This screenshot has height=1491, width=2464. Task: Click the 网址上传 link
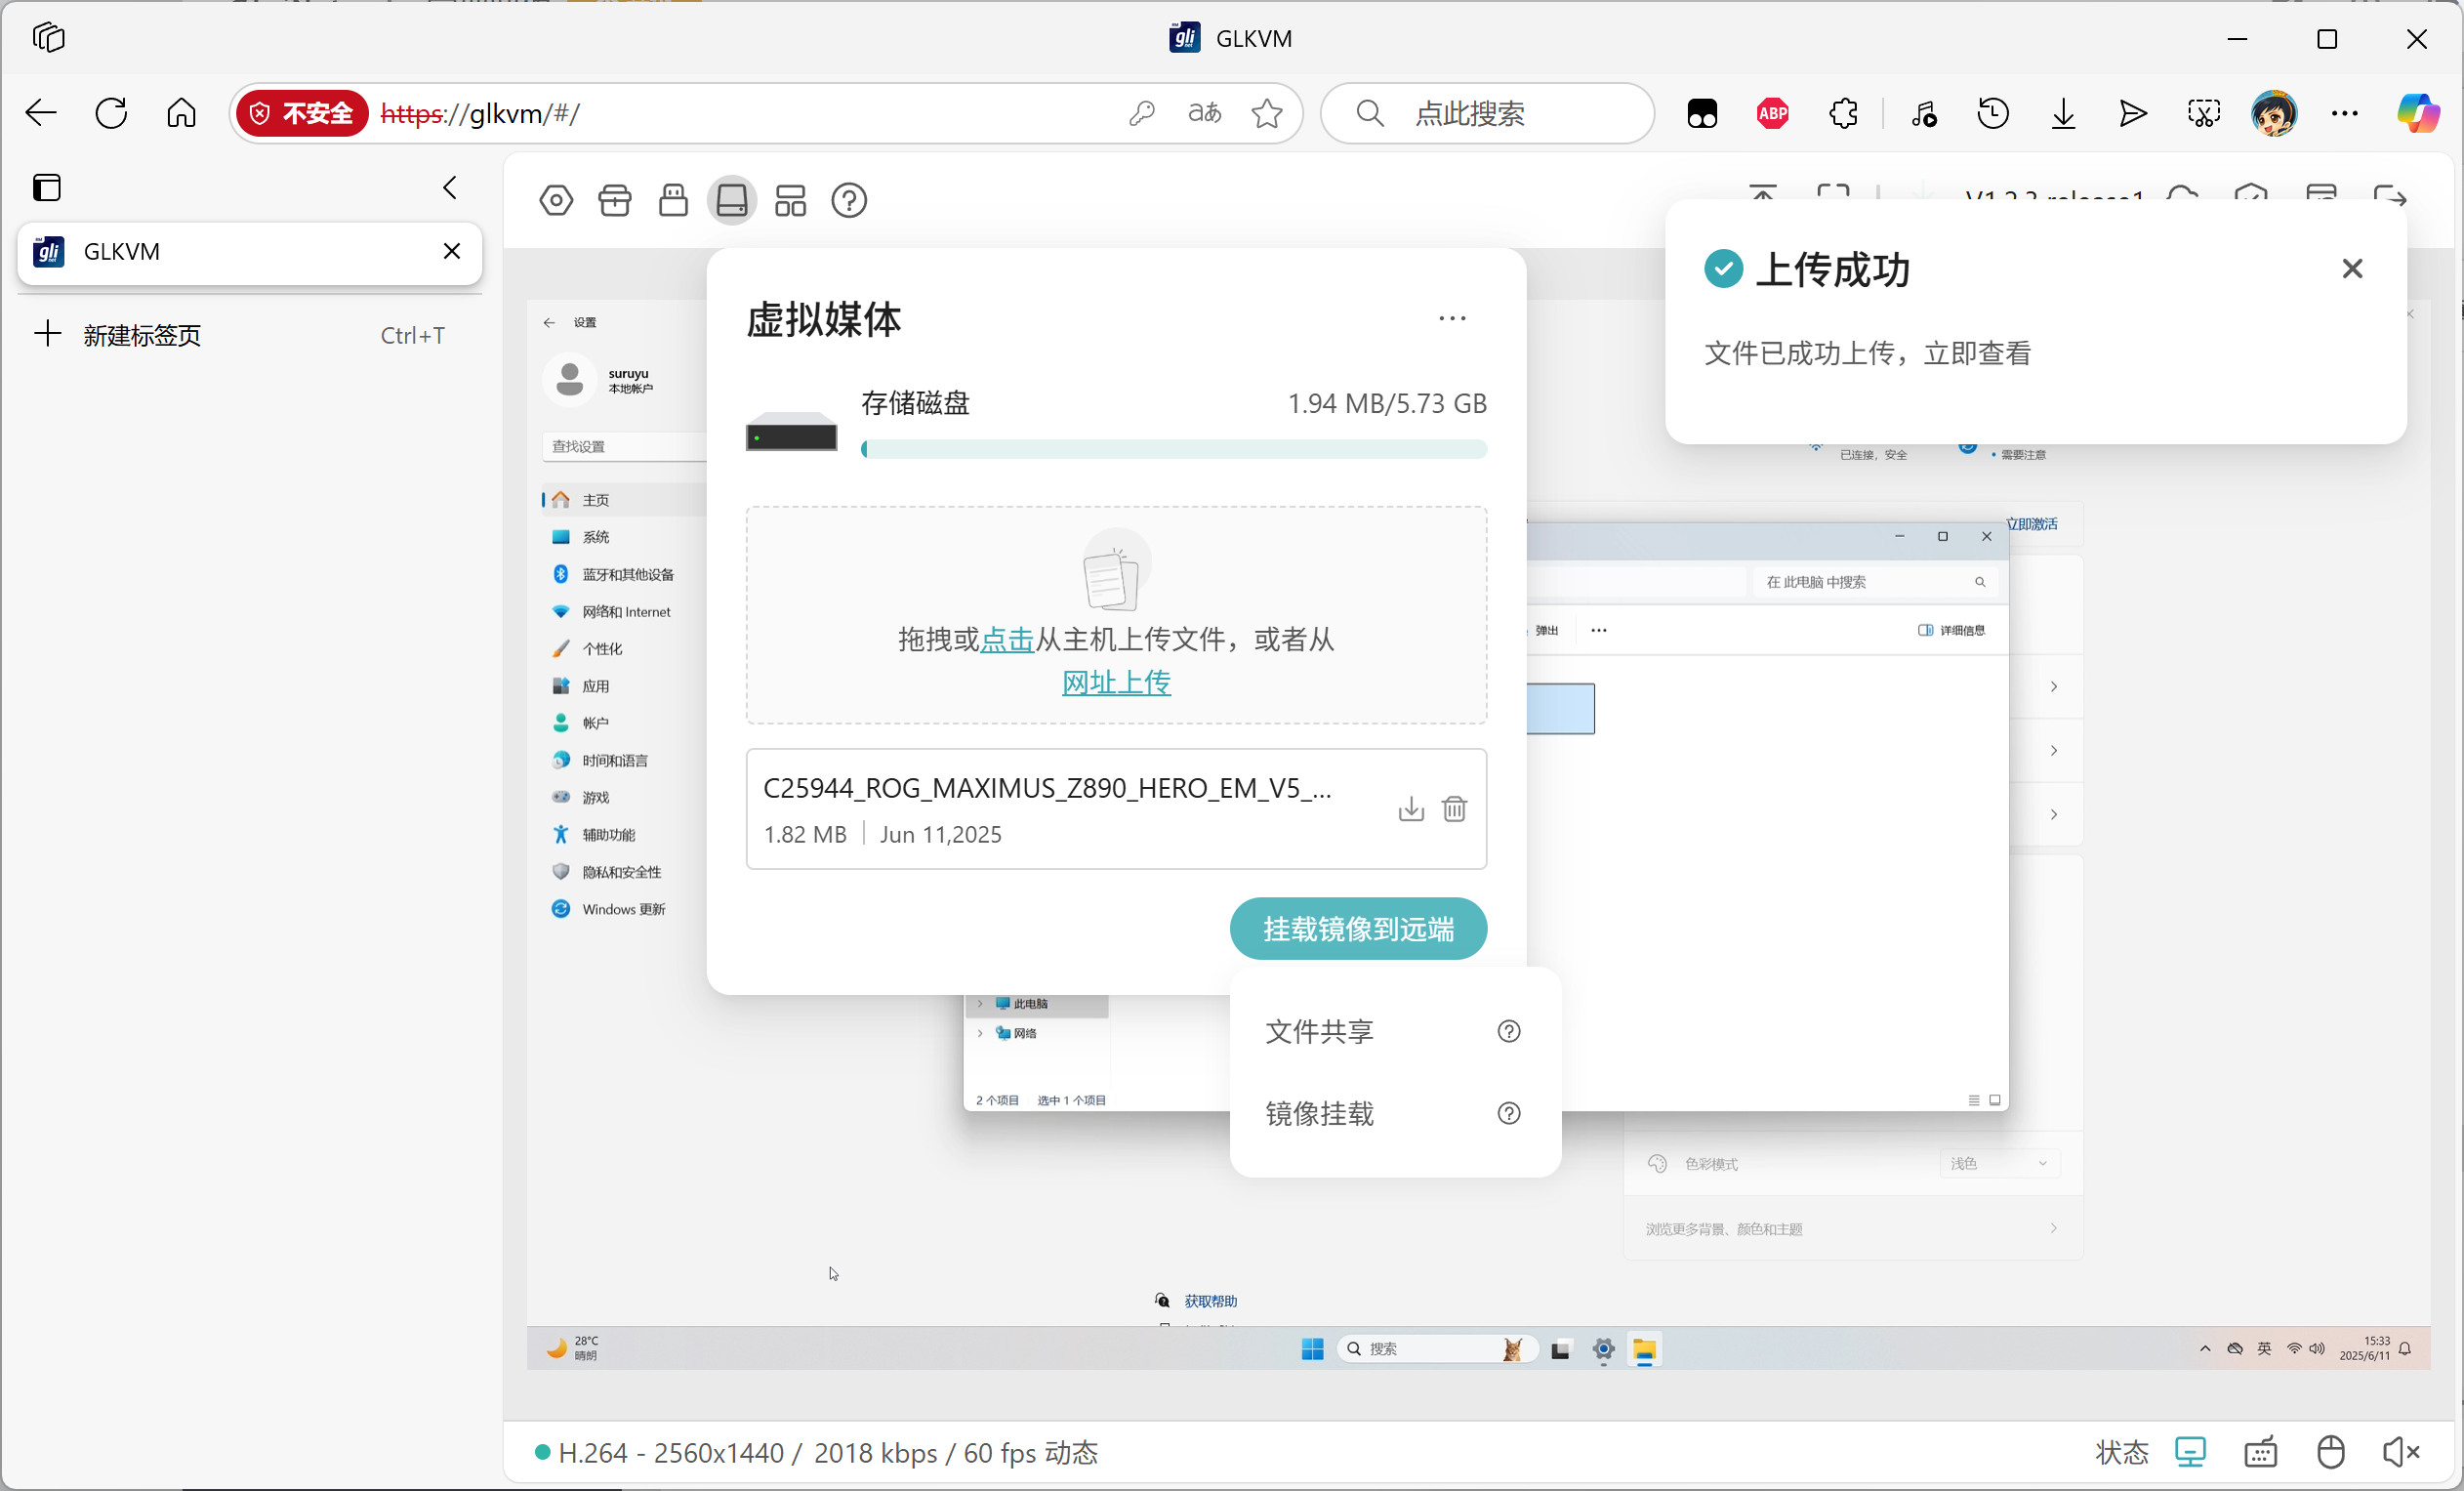pyautogui.click(x=1115, y=682)
